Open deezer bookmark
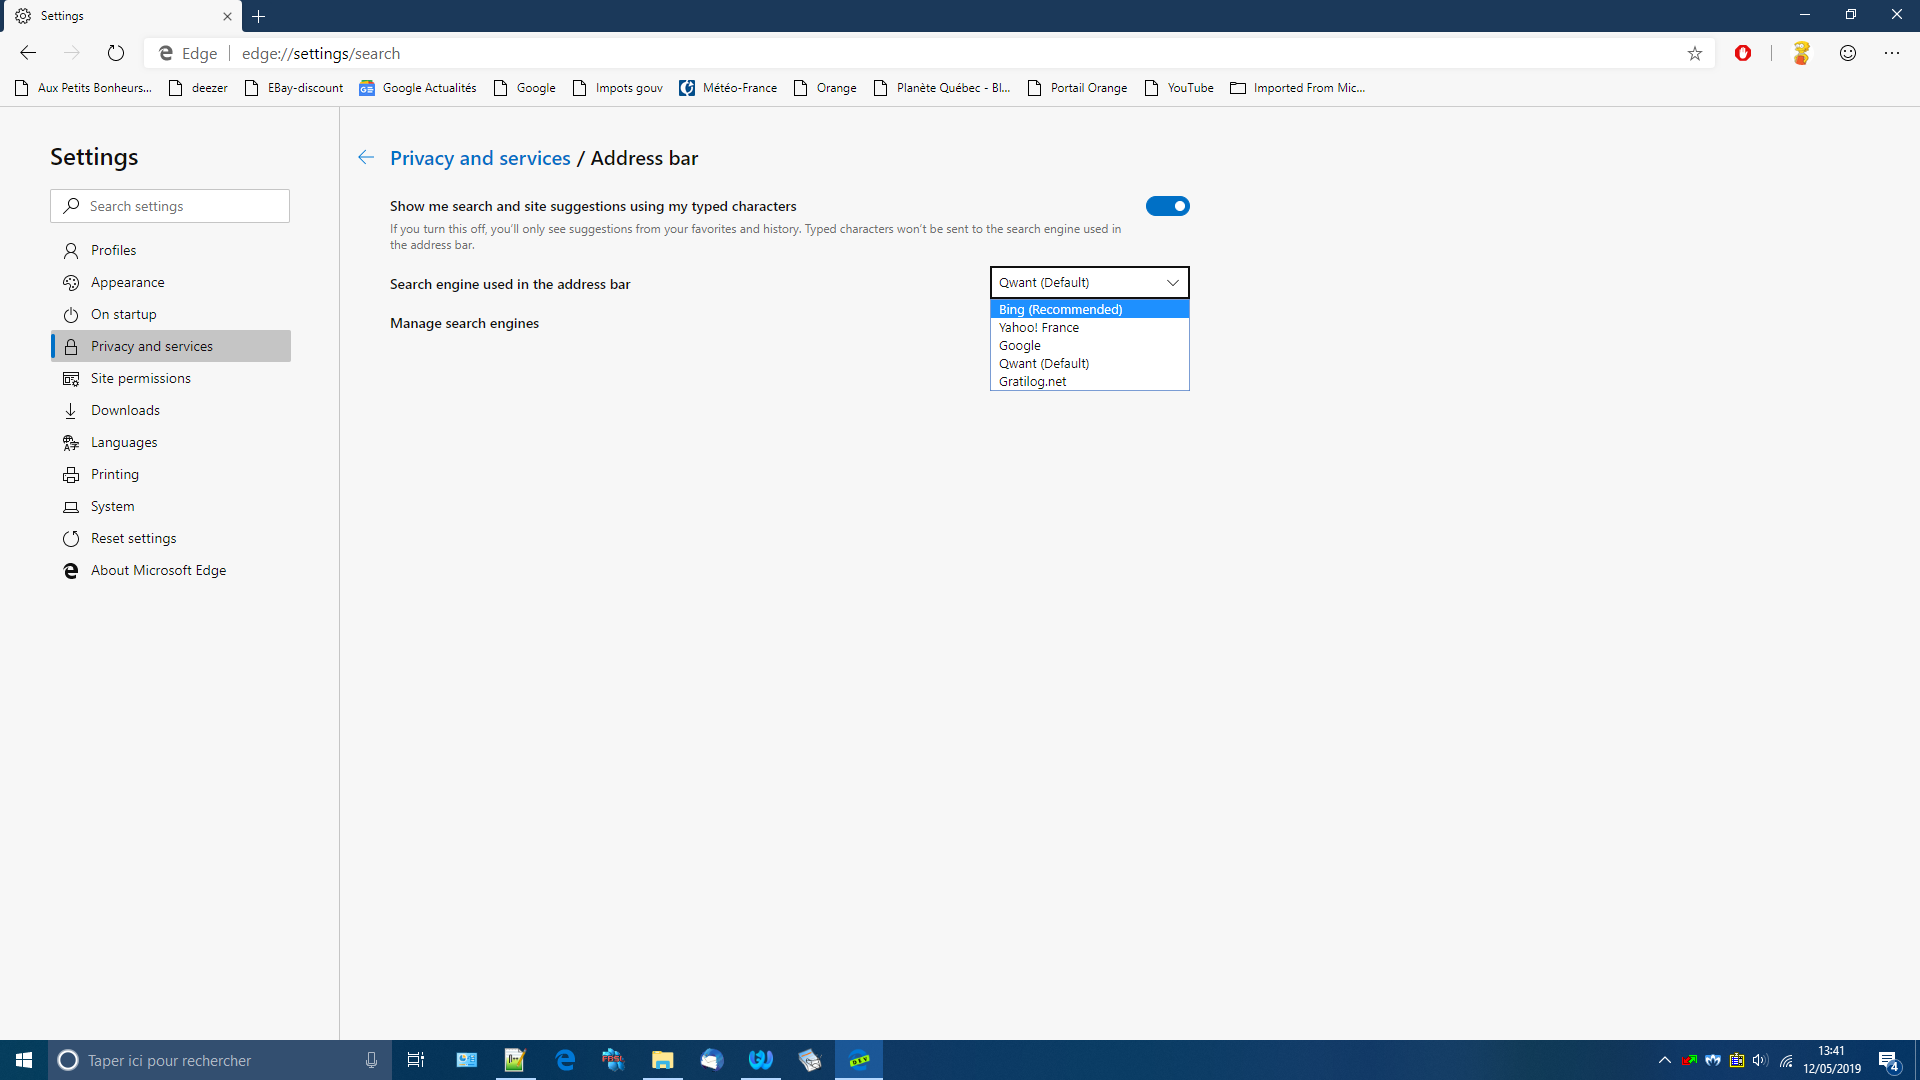1920x1080 pixels. coord(198,88)
